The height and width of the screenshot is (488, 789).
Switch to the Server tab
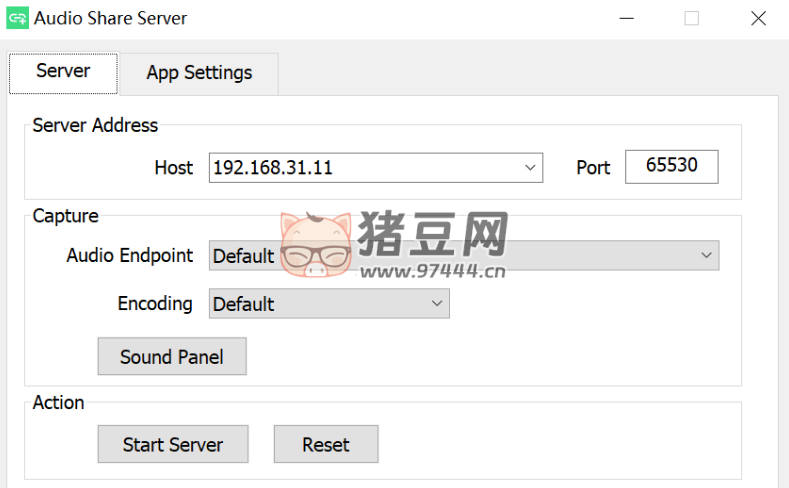click(63, 72)
